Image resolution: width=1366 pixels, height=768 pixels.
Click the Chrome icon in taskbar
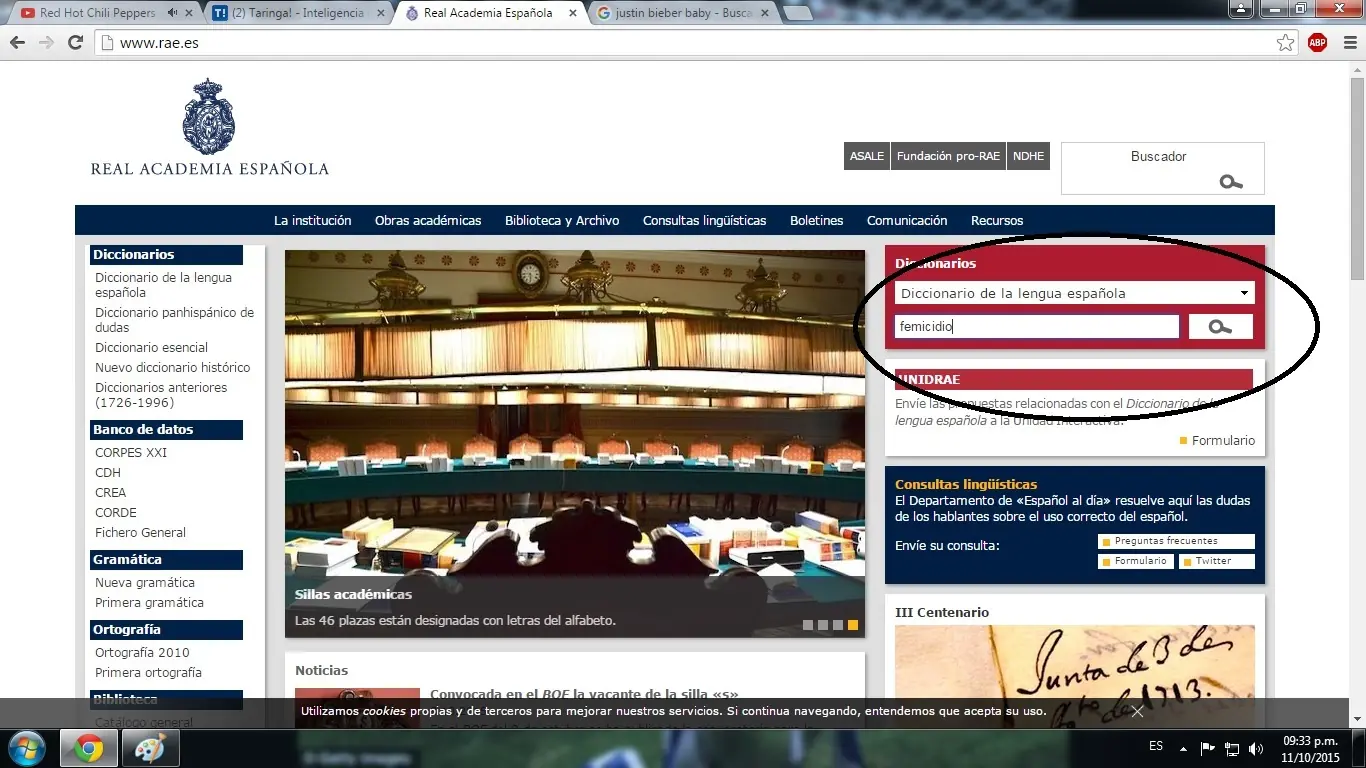89,748
